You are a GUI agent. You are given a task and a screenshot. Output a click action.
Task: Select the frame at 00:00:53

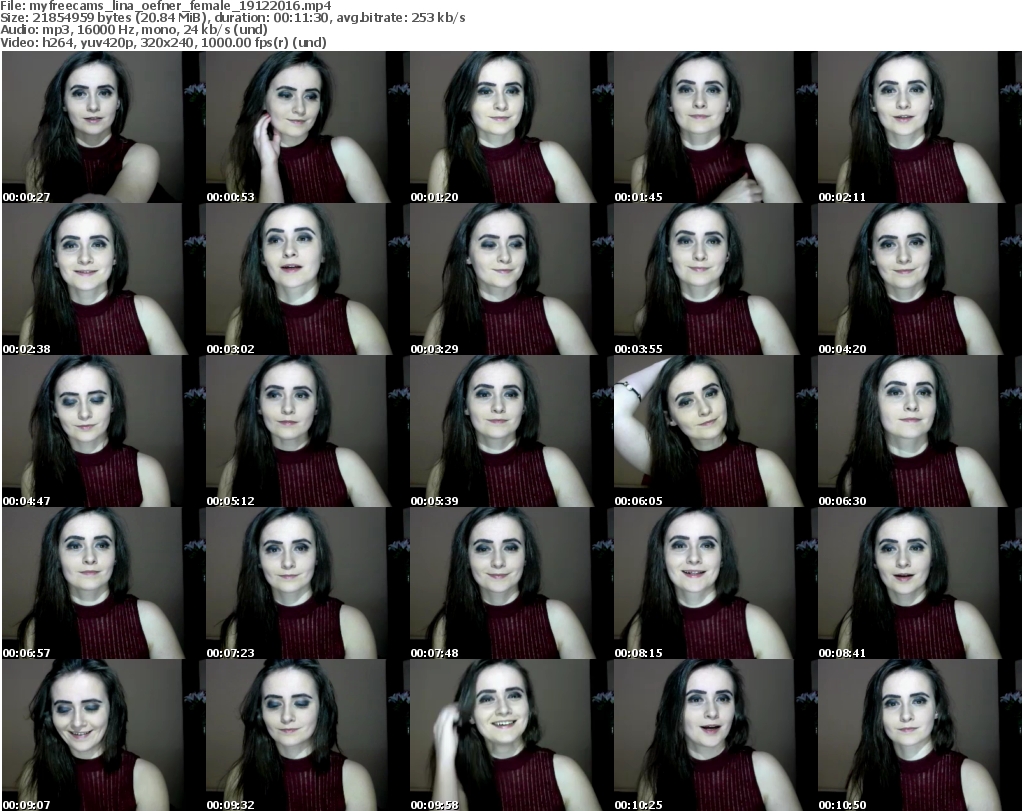click(x=306, y=127)
